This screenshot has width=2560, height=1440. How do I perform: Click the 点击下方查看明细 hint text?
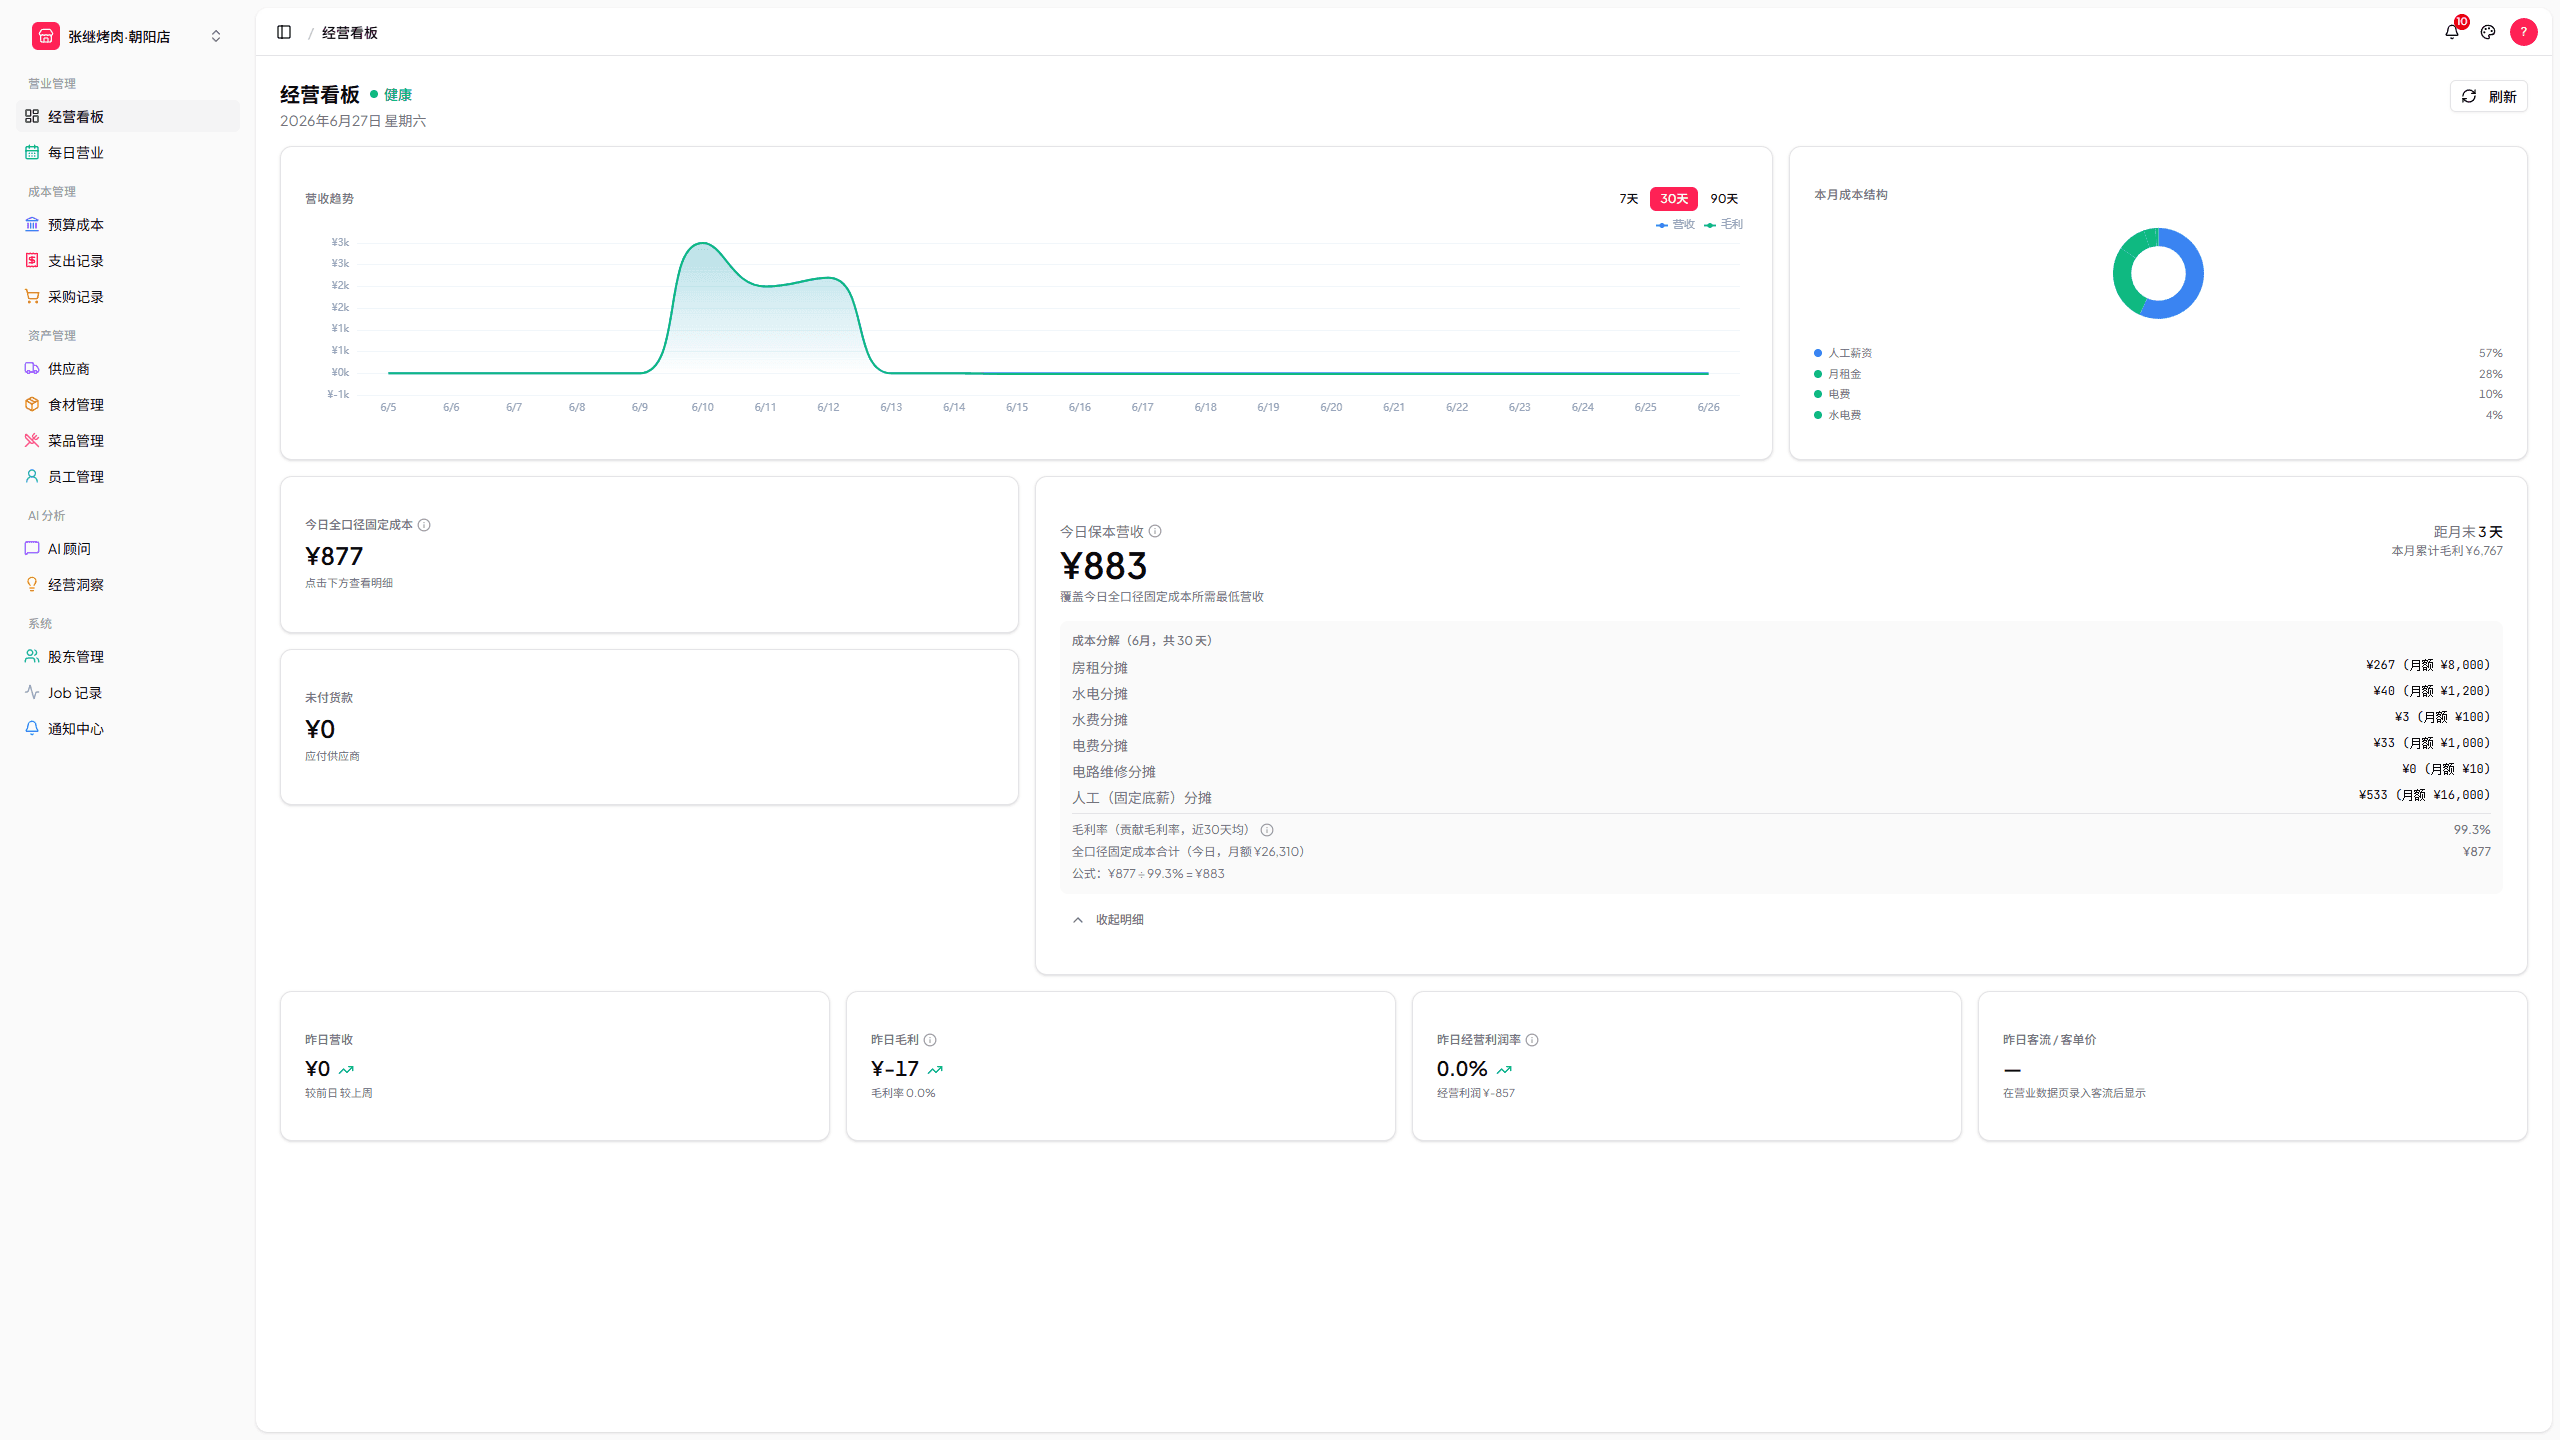(349, 583)
